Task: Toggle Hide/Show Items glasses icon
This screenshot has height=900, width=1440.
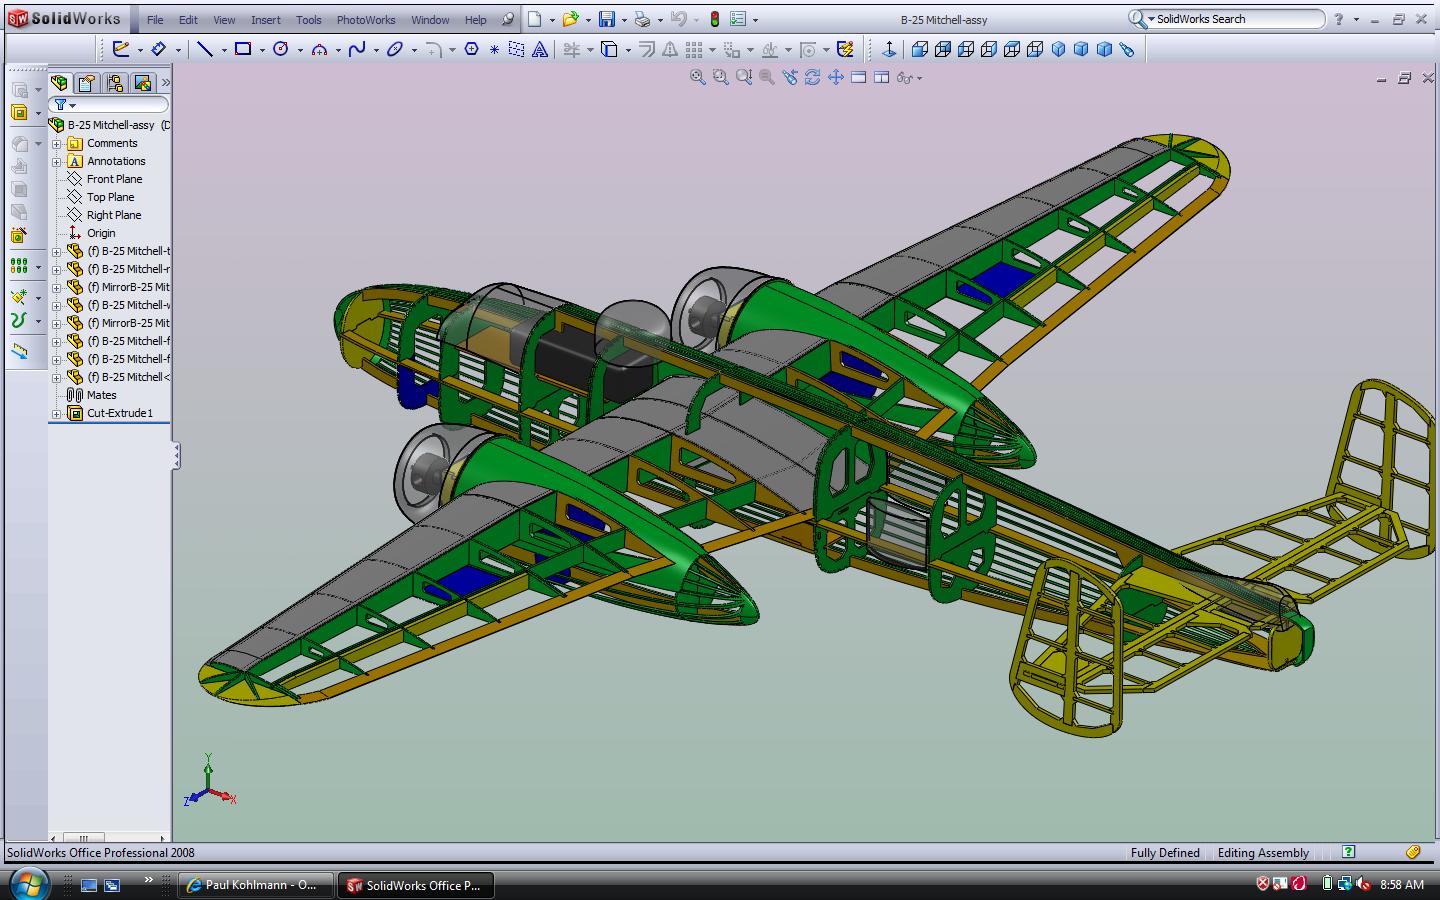Action: [904, 77]
